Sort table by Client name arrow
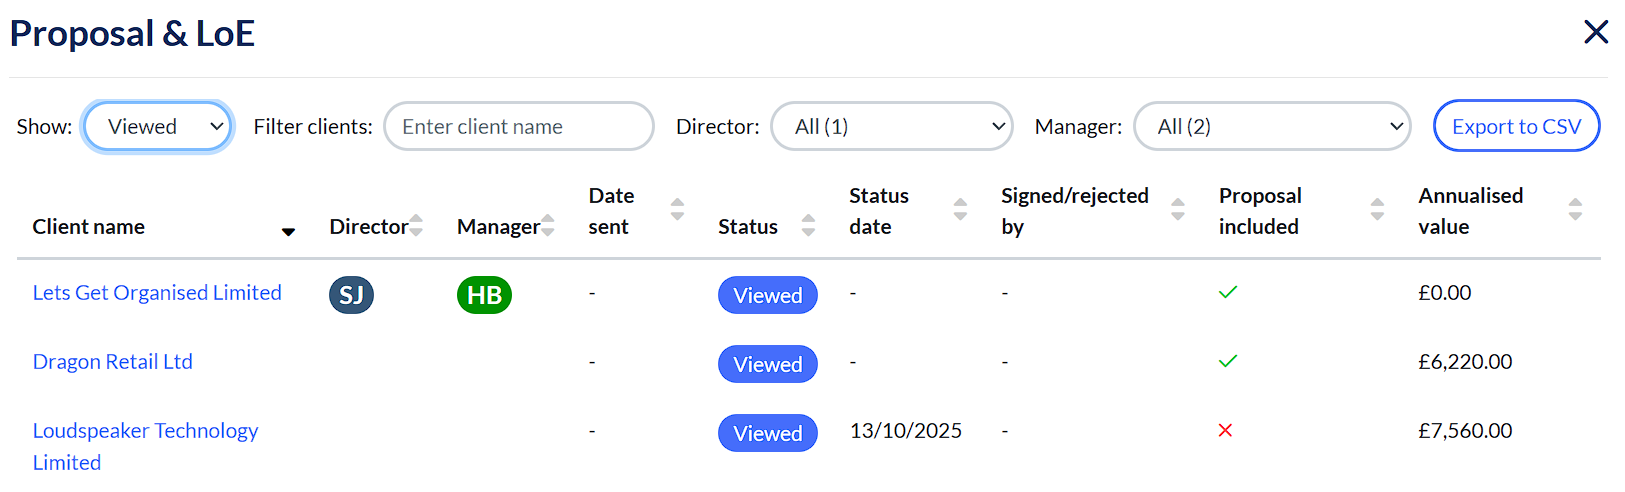The image size is (1625, 492). (x=288, y=231)
